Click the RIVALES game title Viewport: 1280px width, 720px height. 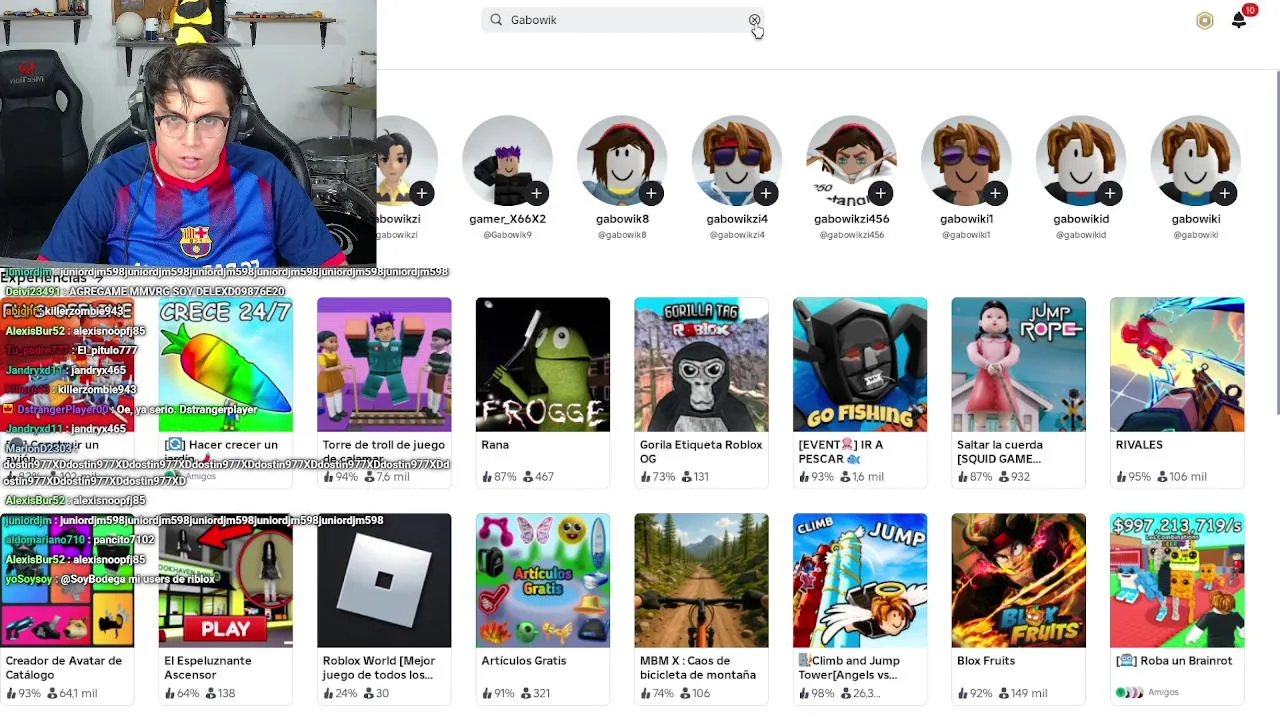pos(1139,445)
